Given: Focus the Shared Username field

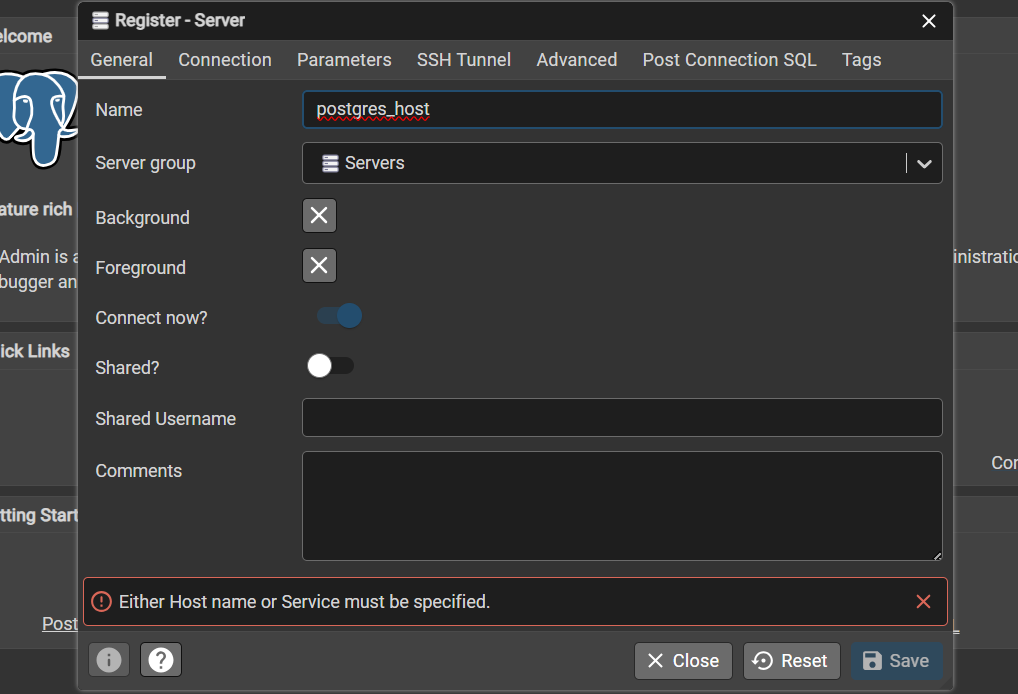Looking at the screenshot, I should (621, 418).
